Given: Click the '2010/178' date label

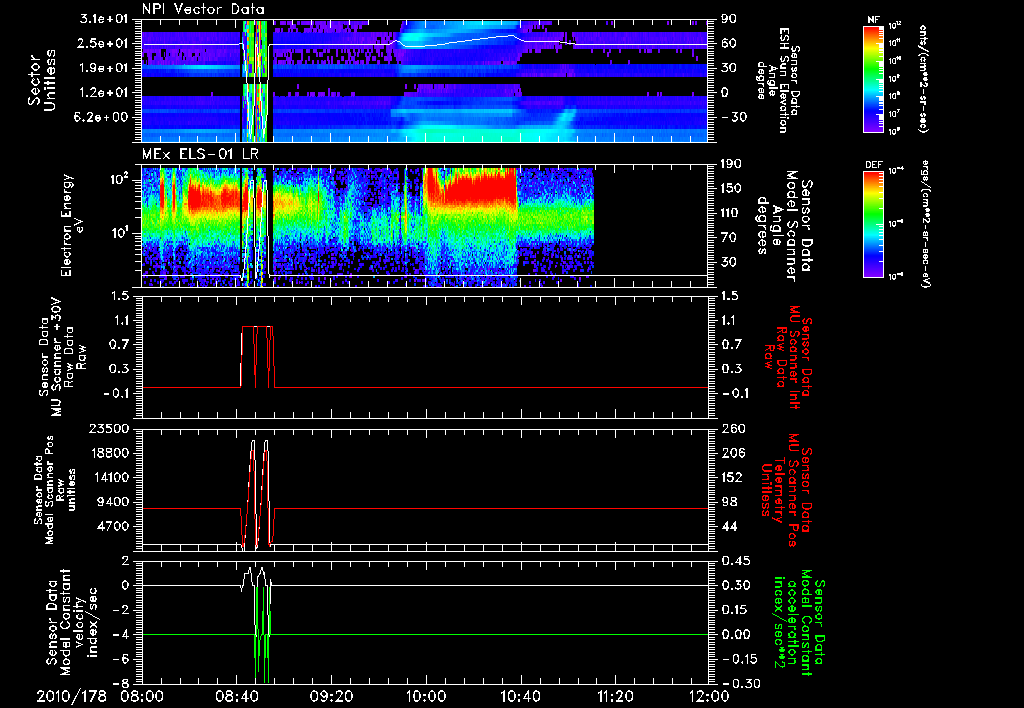Looking at the screenshot, I should click(x=71, y=696).
